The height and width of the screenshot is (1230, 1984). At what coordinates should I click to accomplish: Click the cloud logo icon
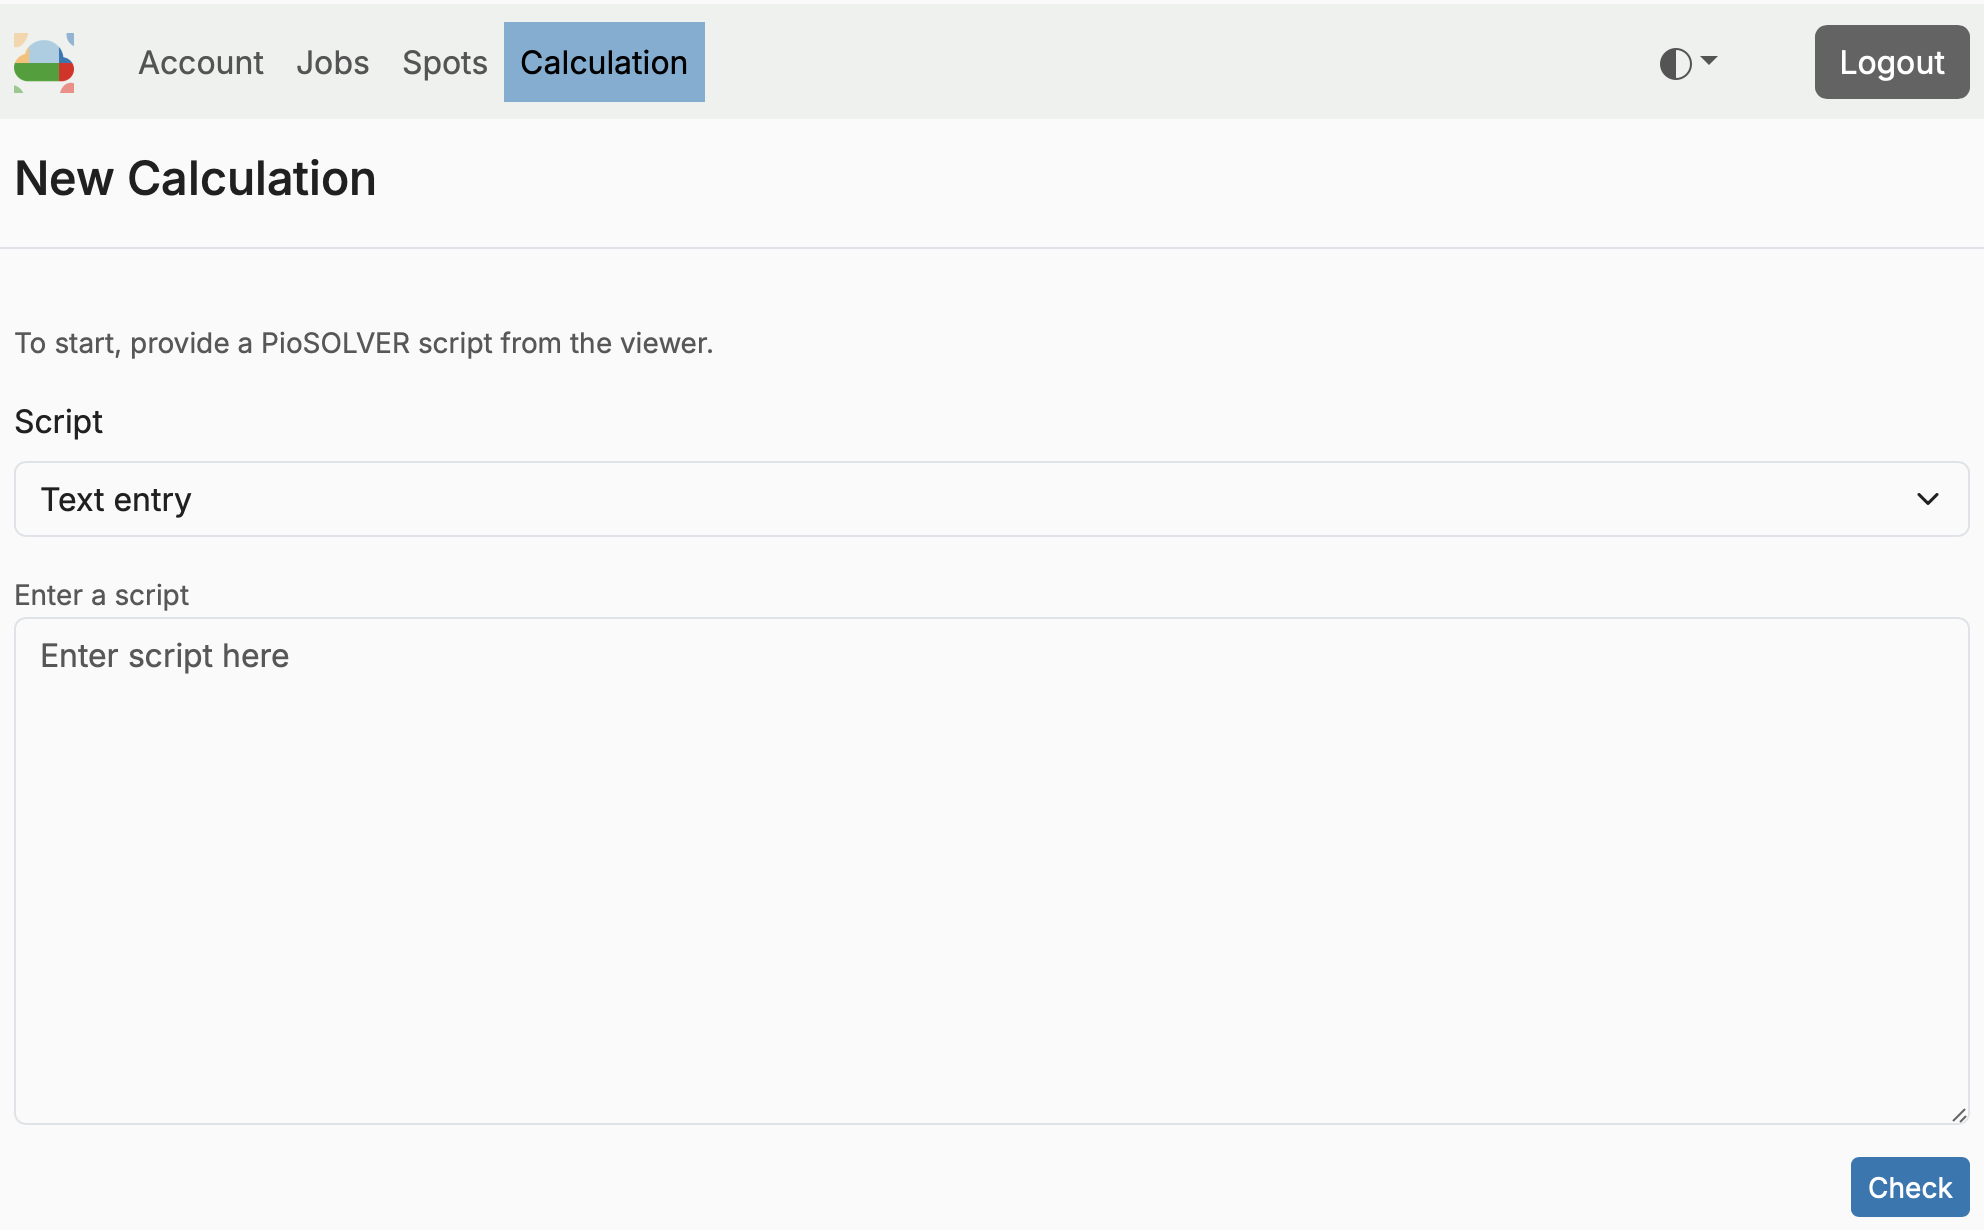point(44,62)
